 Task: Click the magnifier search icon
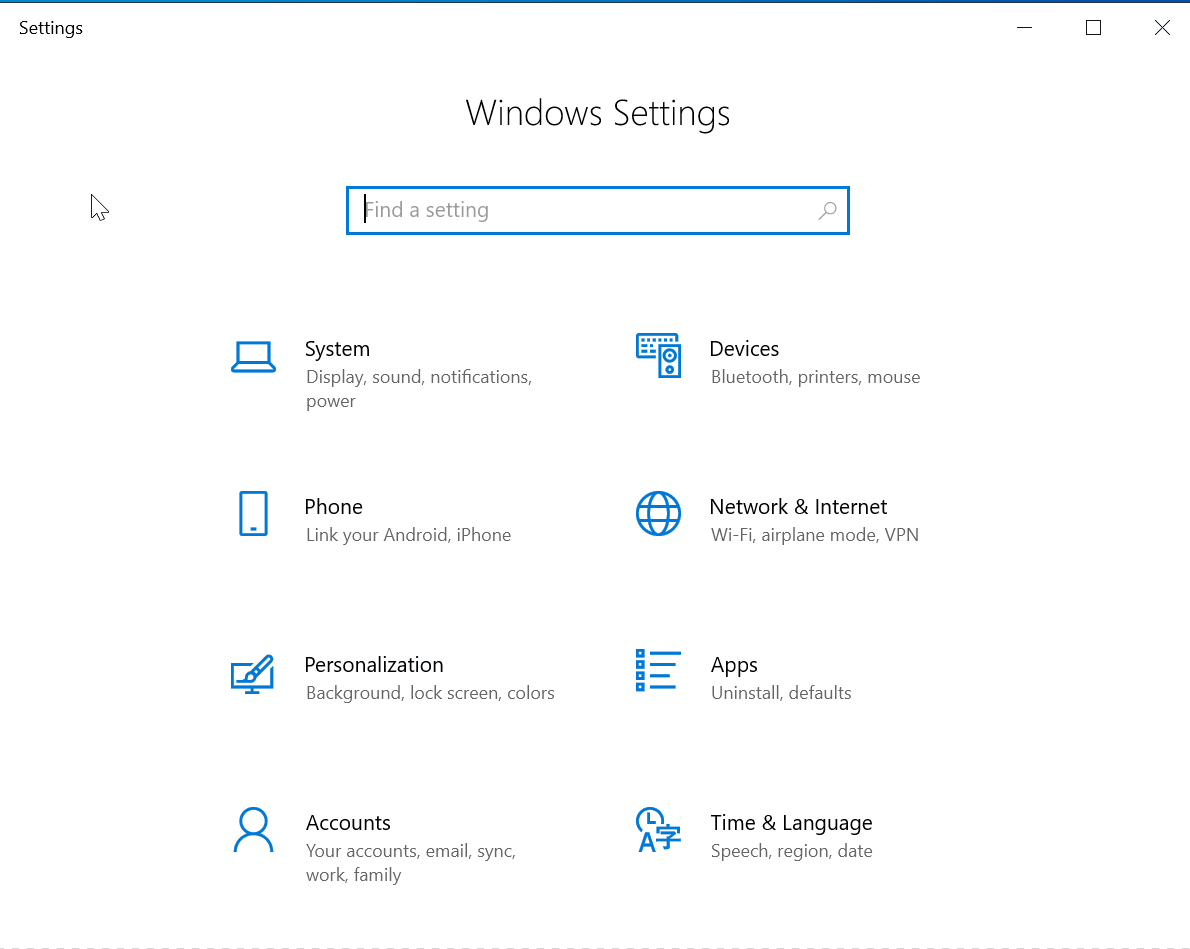(827, 210)
